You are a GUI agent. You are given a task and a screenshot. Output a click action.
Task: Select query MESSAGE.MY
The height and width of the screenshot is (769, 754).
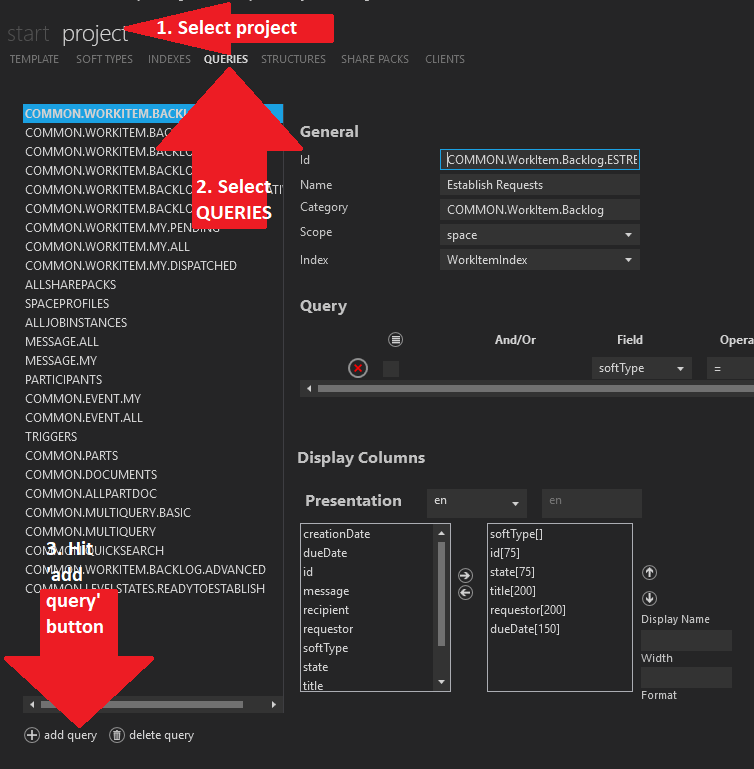pos(153,361)
